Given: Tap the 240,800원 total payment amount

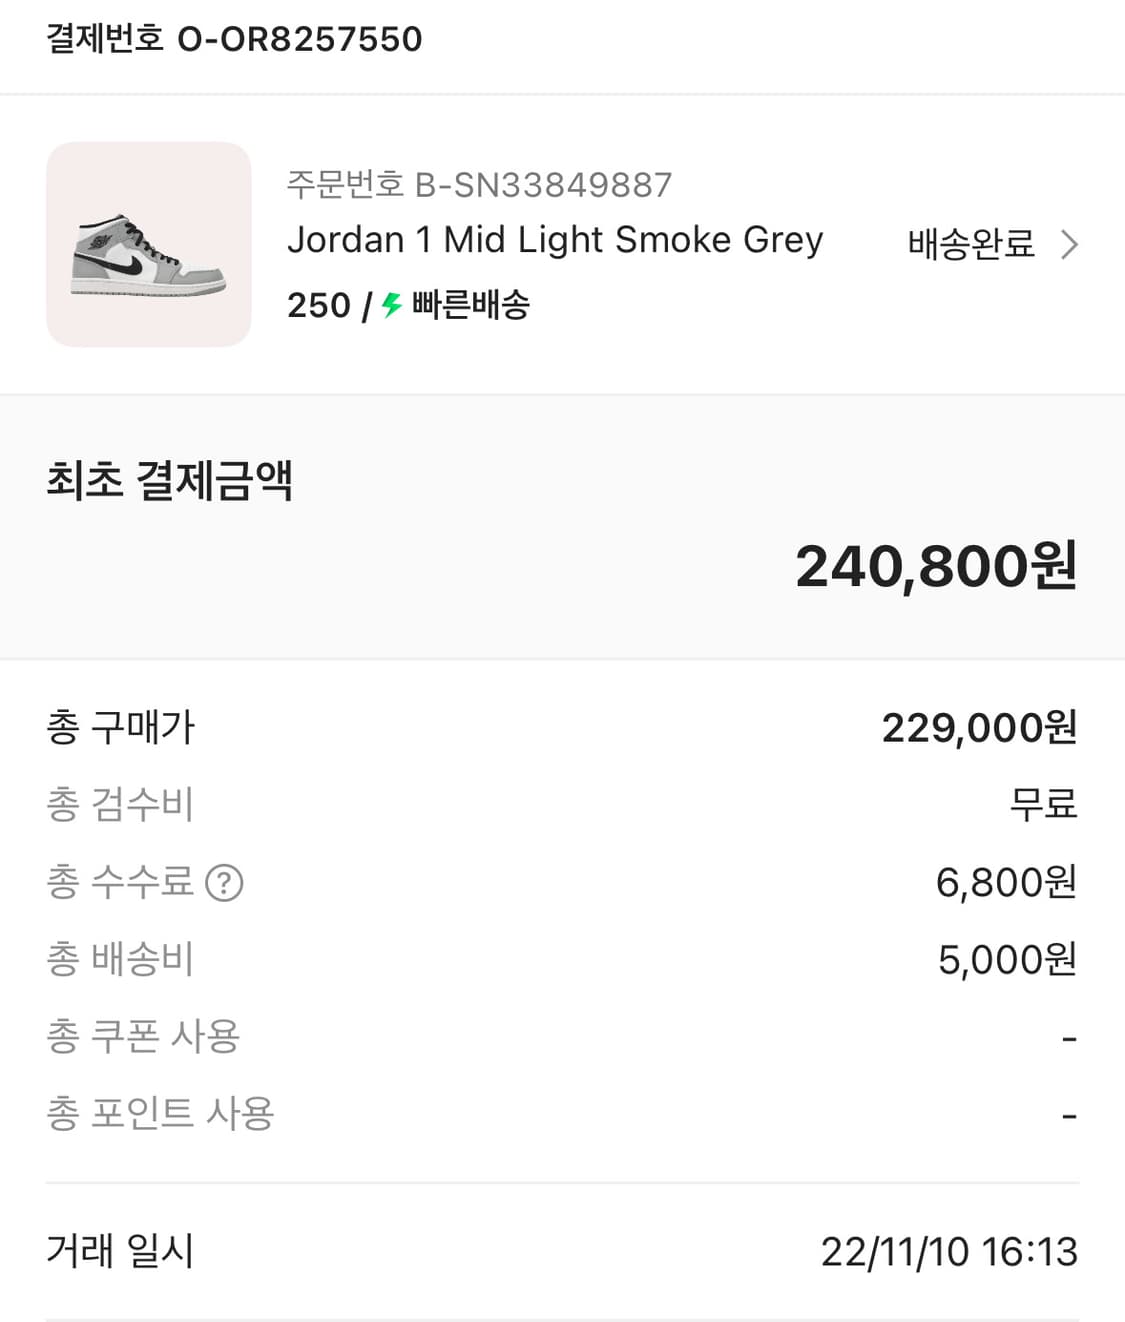Looking at the screenshot, I should point(936,566).
